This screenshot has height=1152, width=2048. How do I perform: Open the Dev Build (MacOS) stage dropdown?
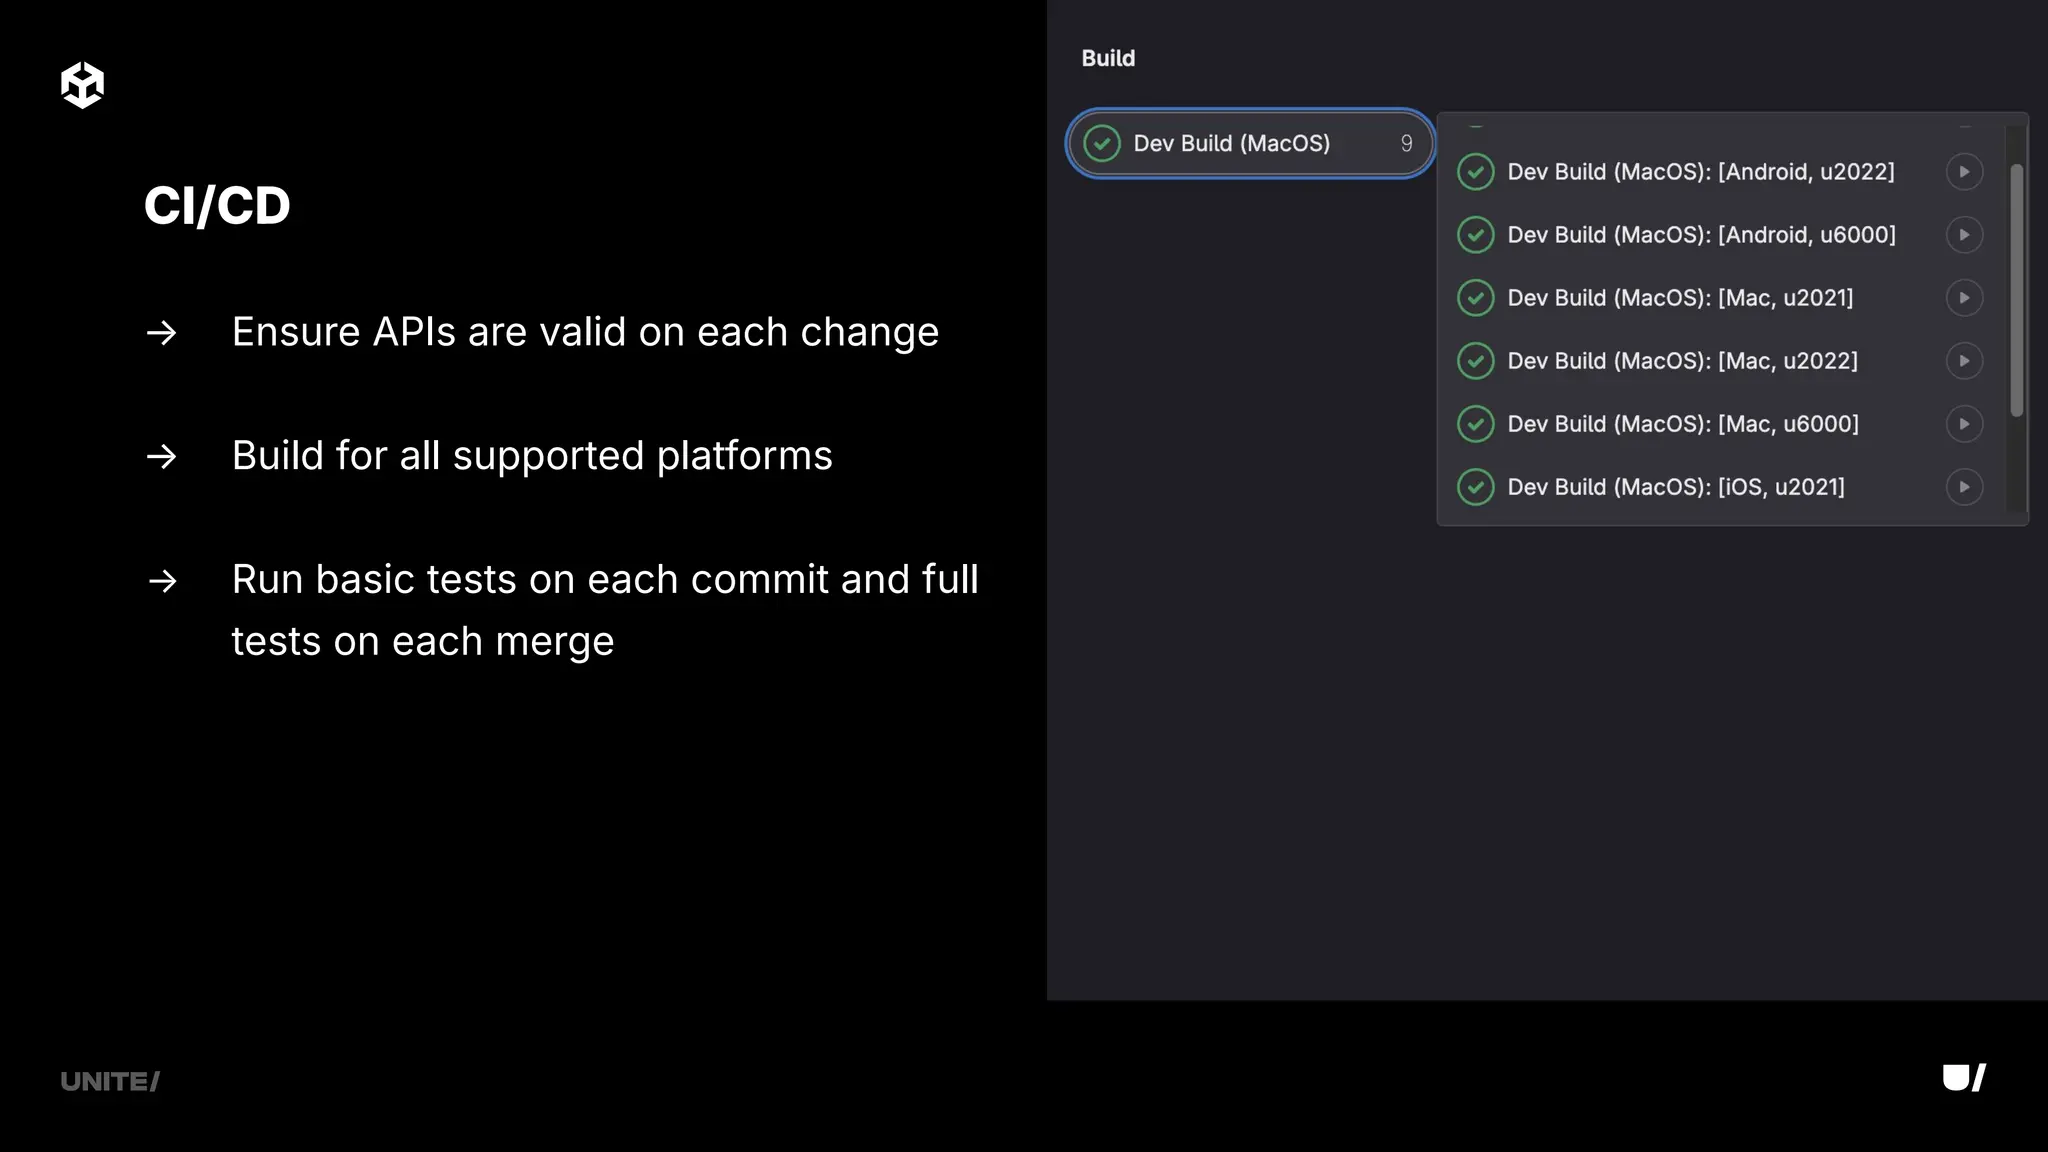[1250, 143]
